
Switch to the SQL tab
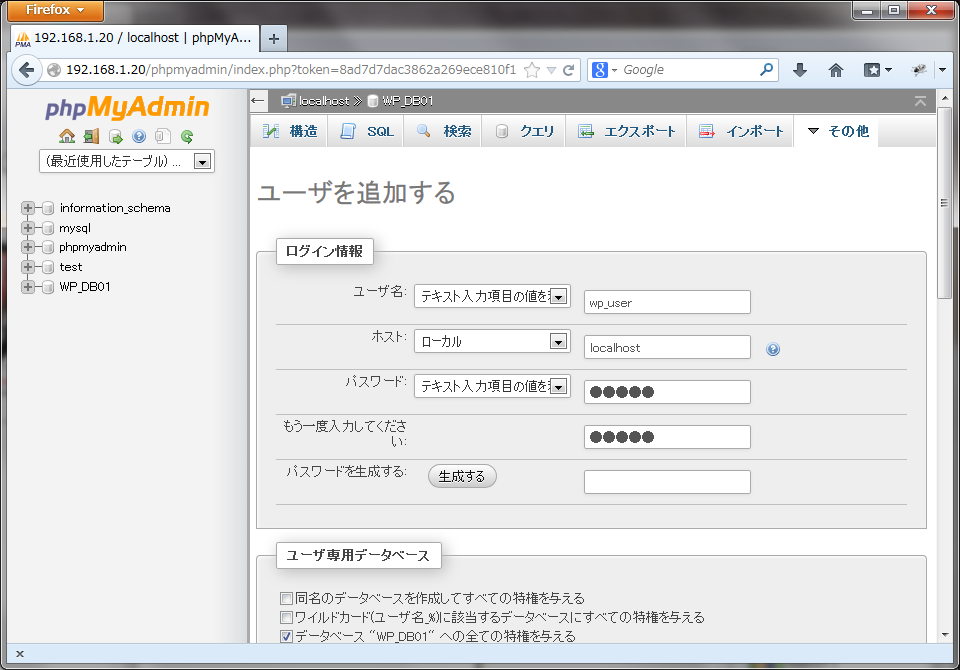click(367, 131)
